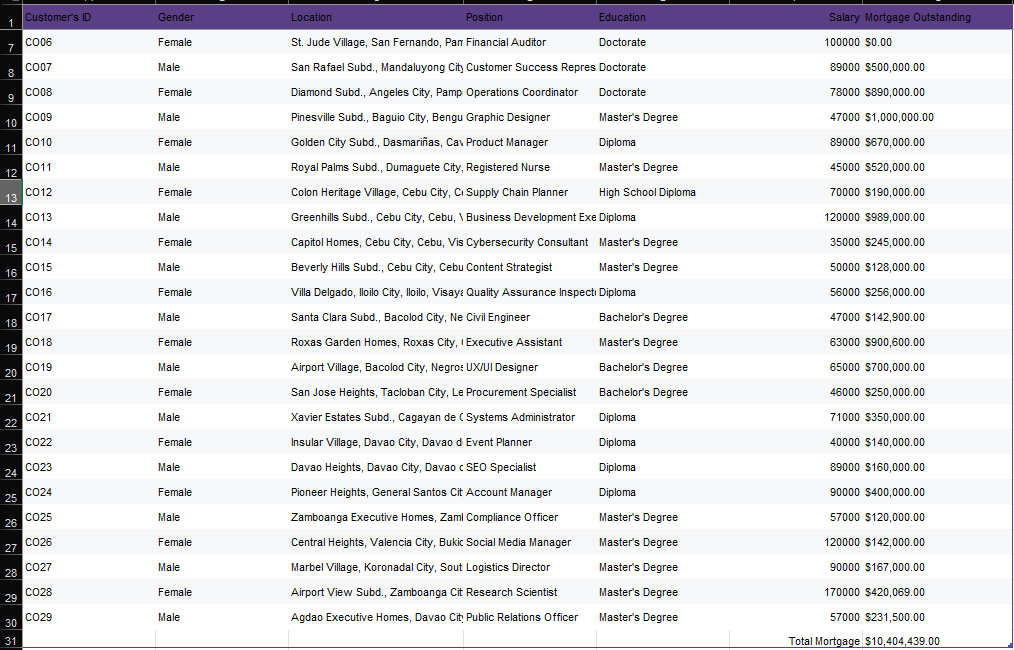Click the $231,500.00 mortgage cell
The image size is (1014, 650).
tap(937, 617)
